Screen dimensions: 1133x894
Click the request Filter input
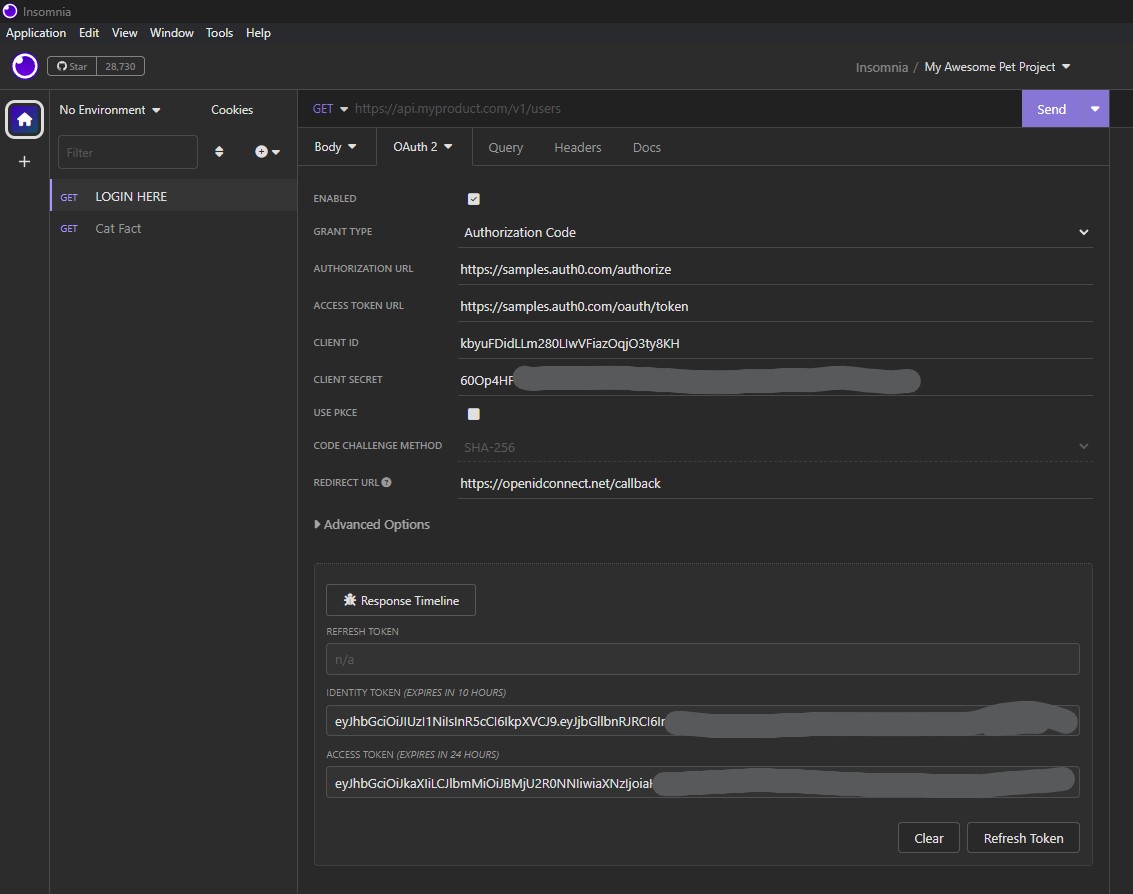point(128,152)
